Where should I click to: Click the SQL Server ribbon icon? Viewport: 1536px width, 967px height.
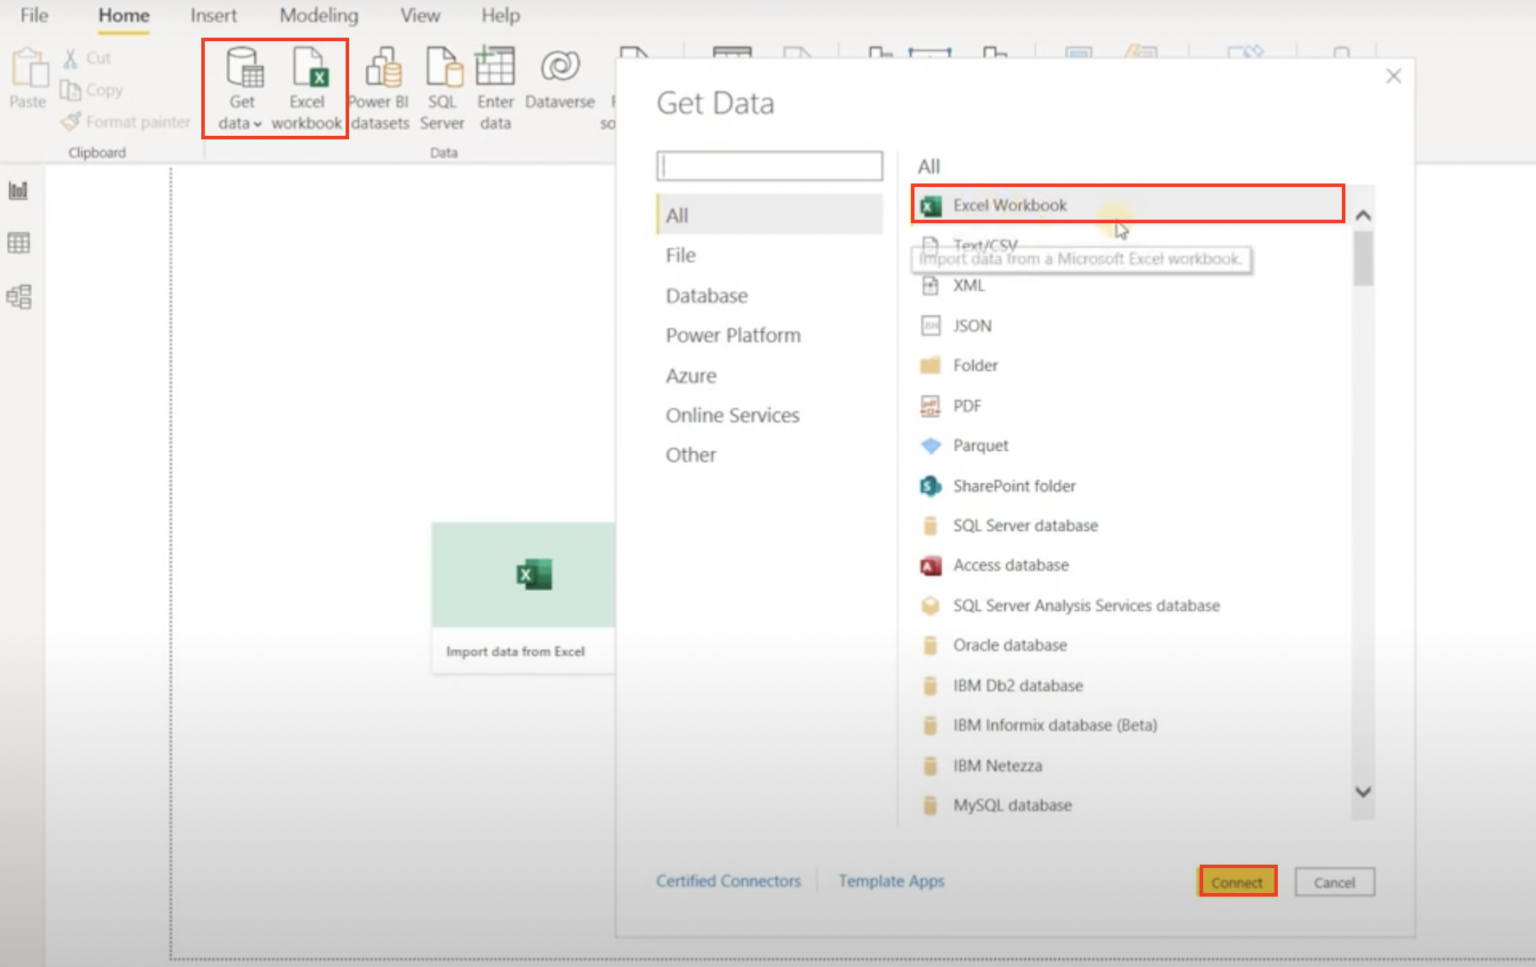coord(442,88)
